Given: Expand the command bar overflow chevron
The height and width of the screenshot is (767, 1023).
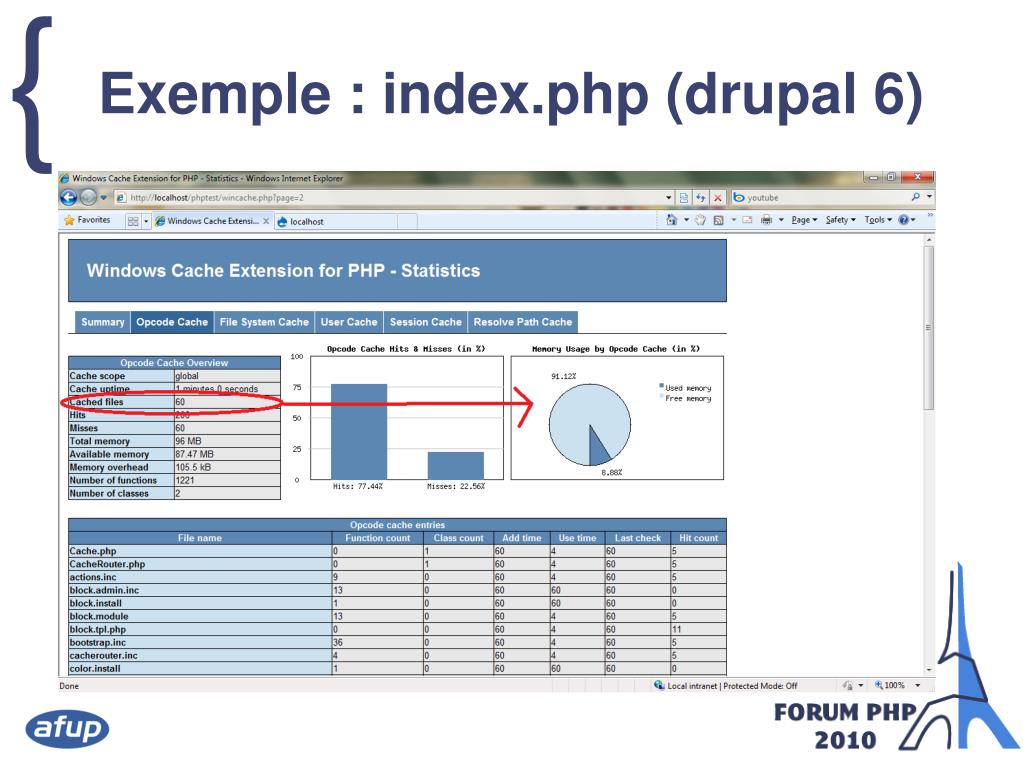Looking at the screenshot, I should coord(930,215).
